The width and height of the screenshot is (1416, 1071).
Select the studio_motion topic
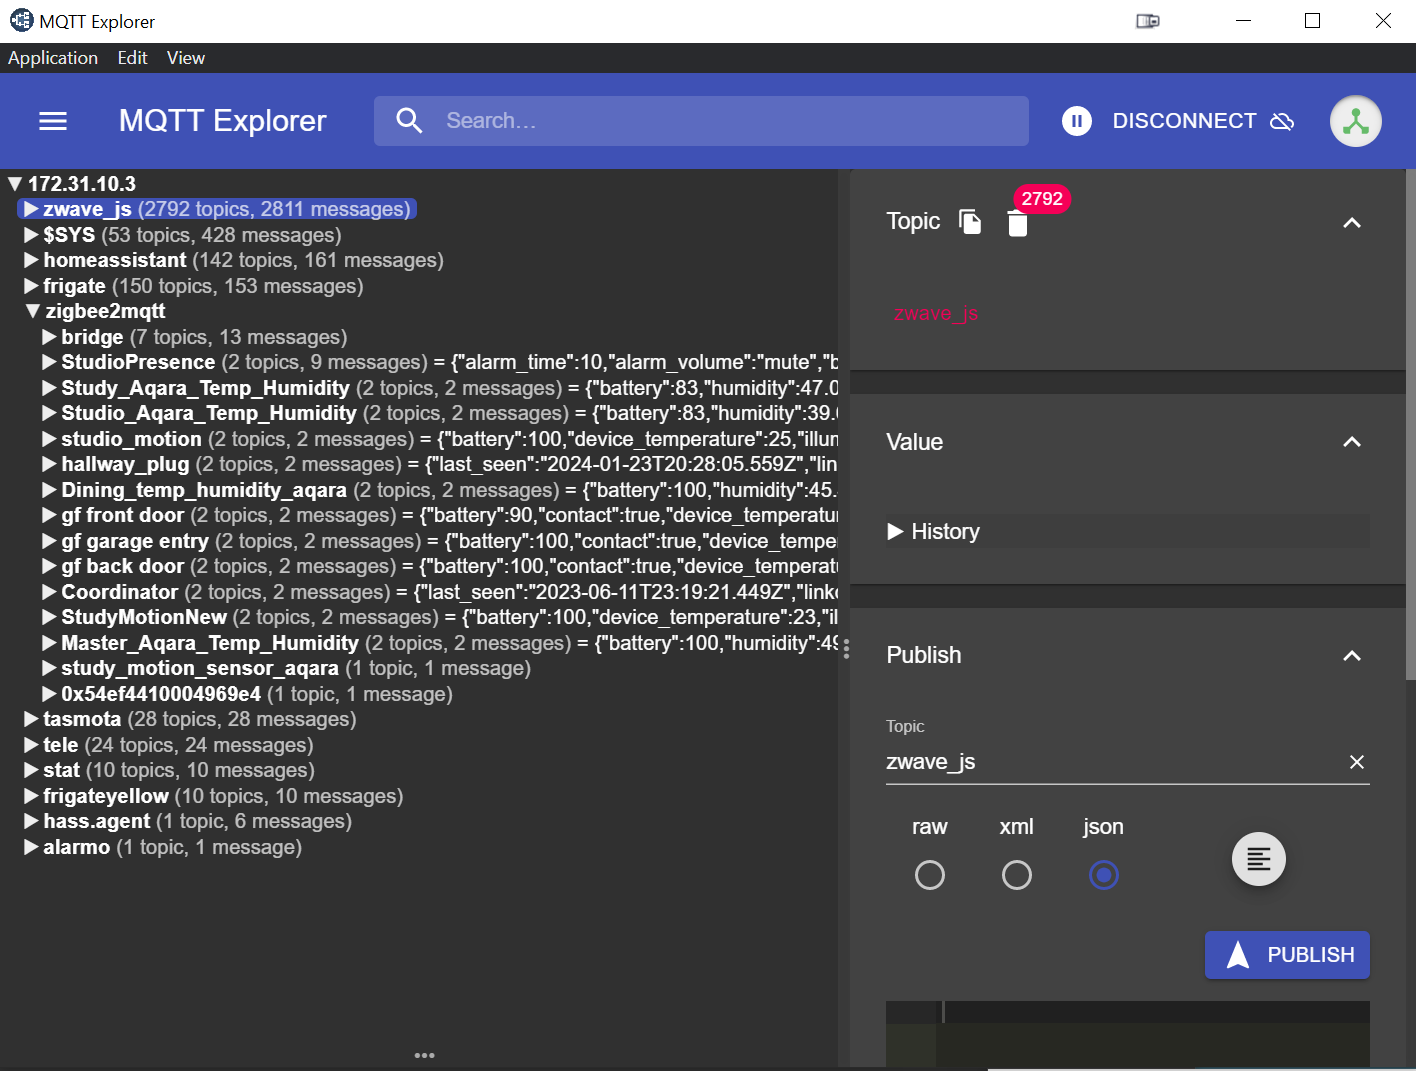coord(131,439)
